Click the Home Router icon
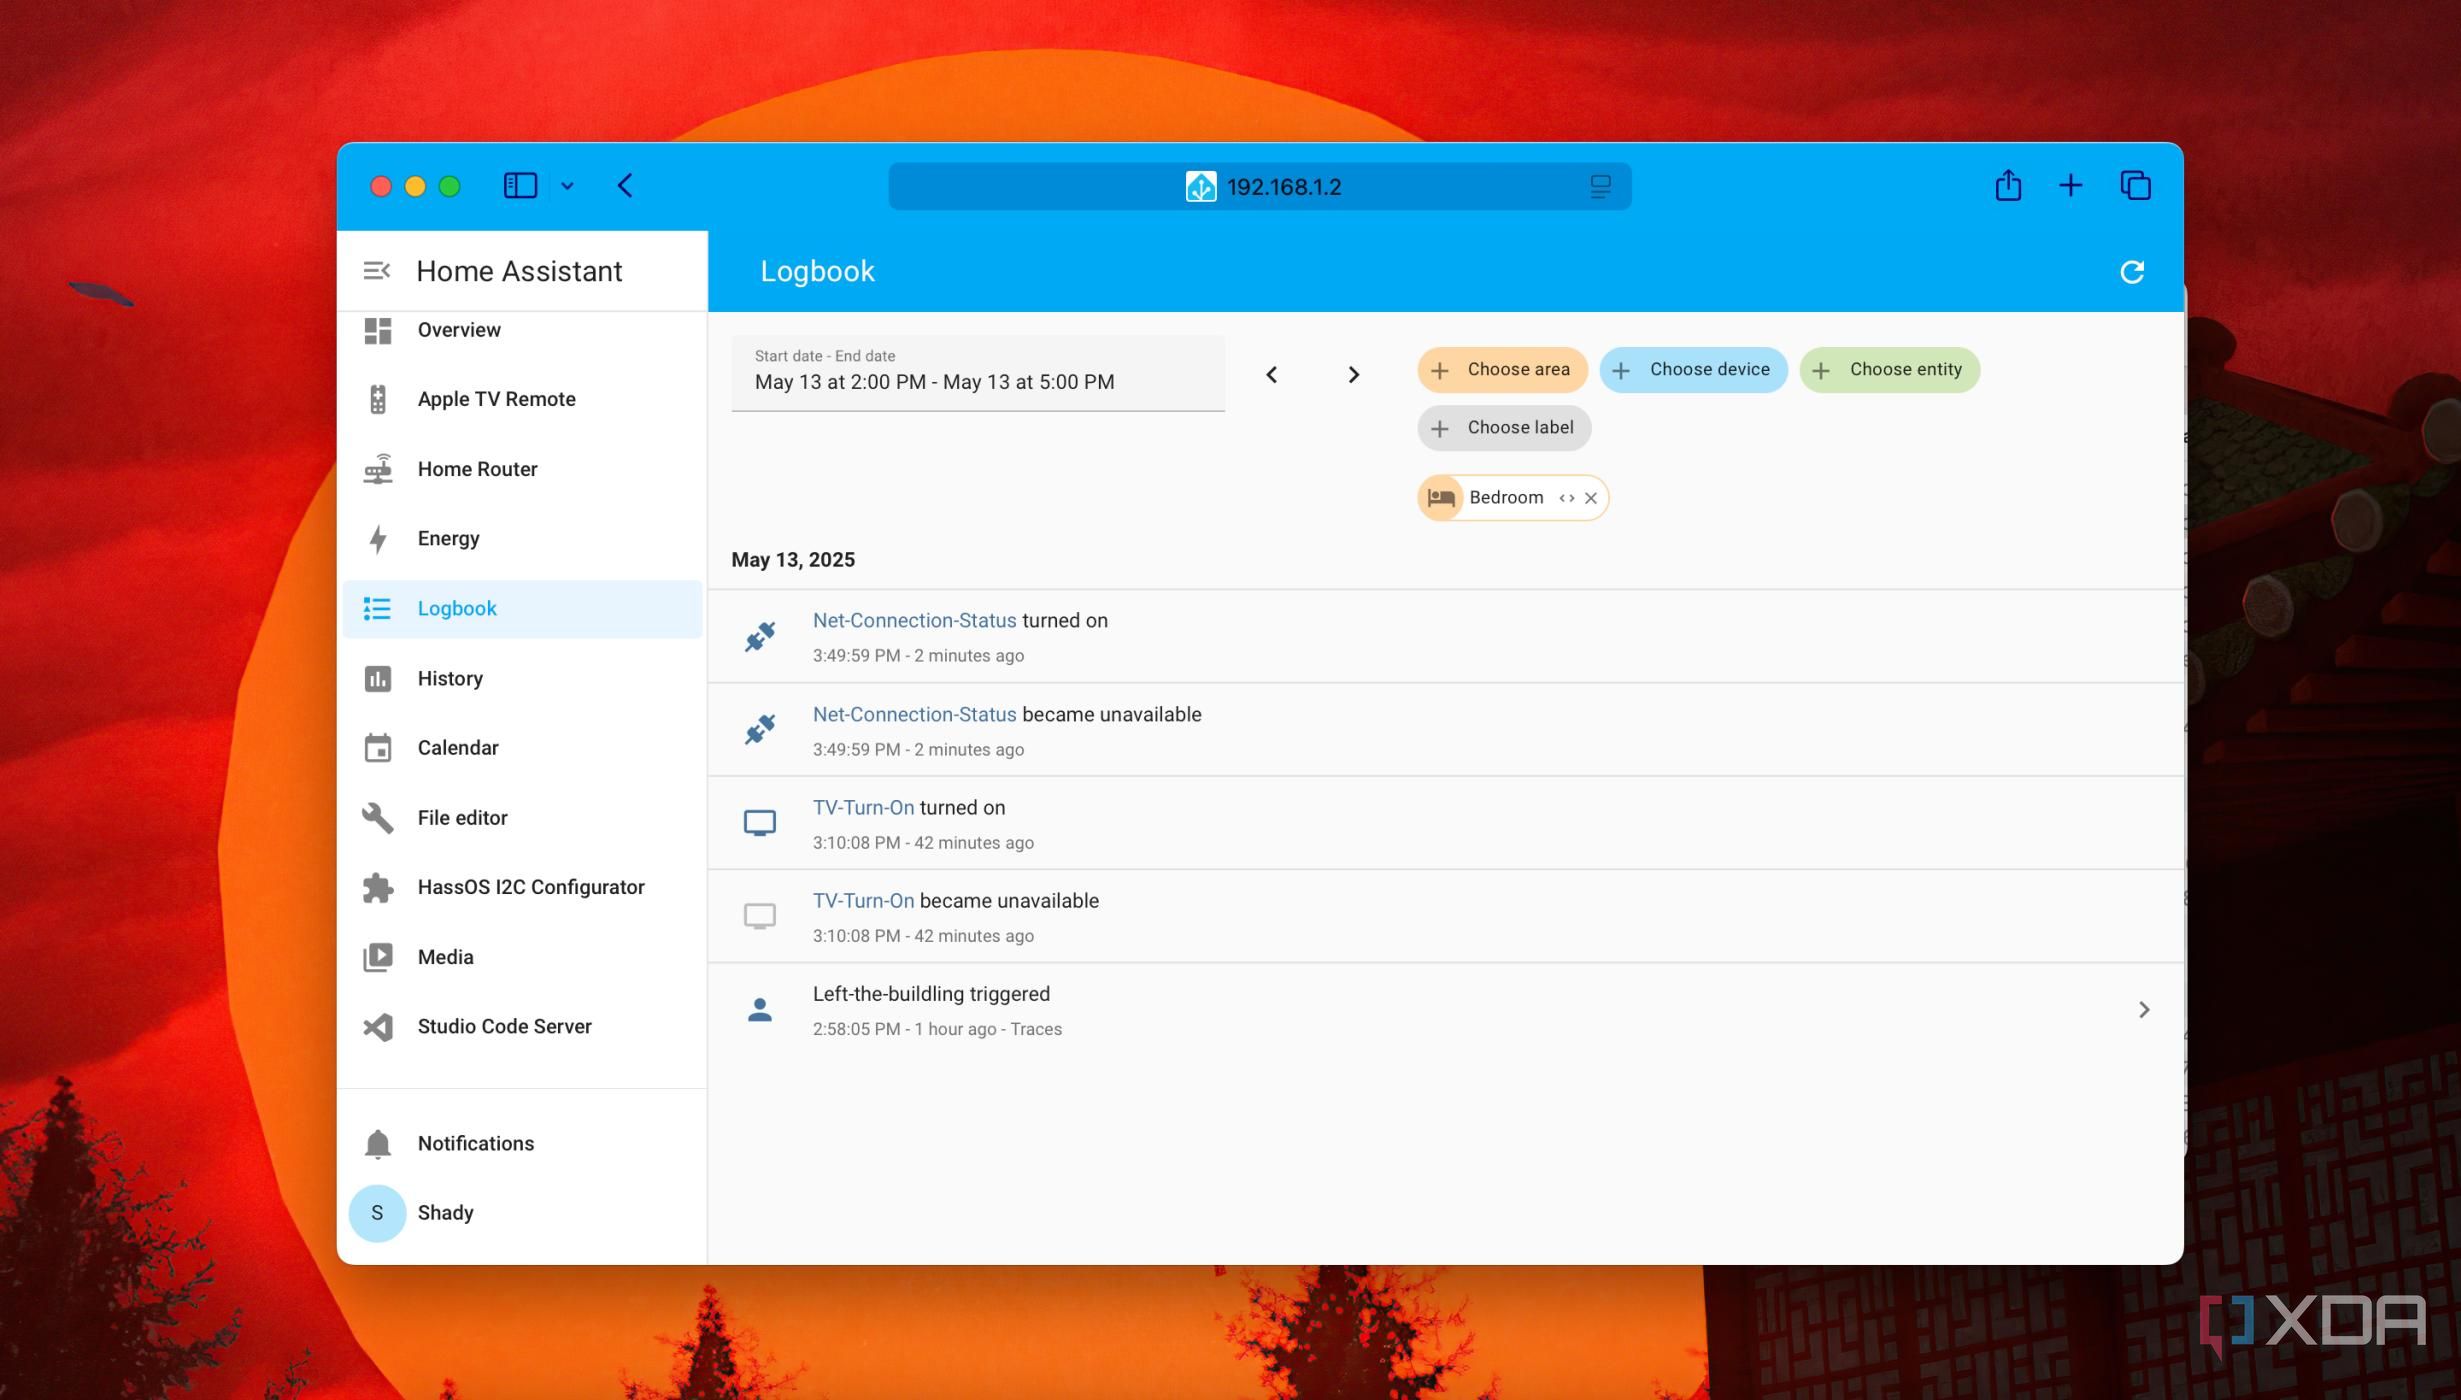2461x1400 pixels. (x=378, y=468)
